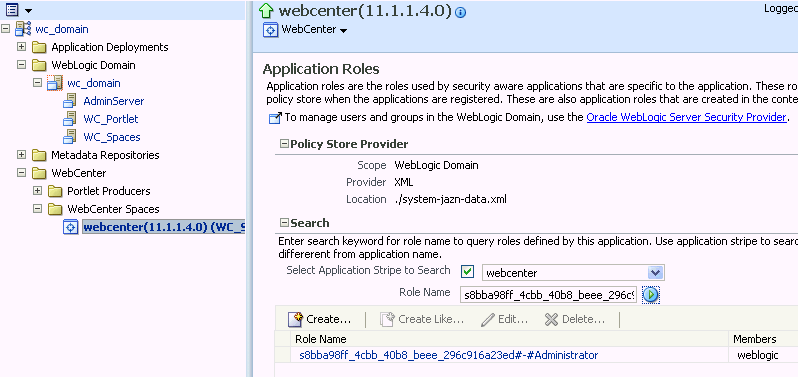Image resolution: width=798 pixels, height=377 pixels.
Task: Collapse the Search section
Action: tap(284, 223)
